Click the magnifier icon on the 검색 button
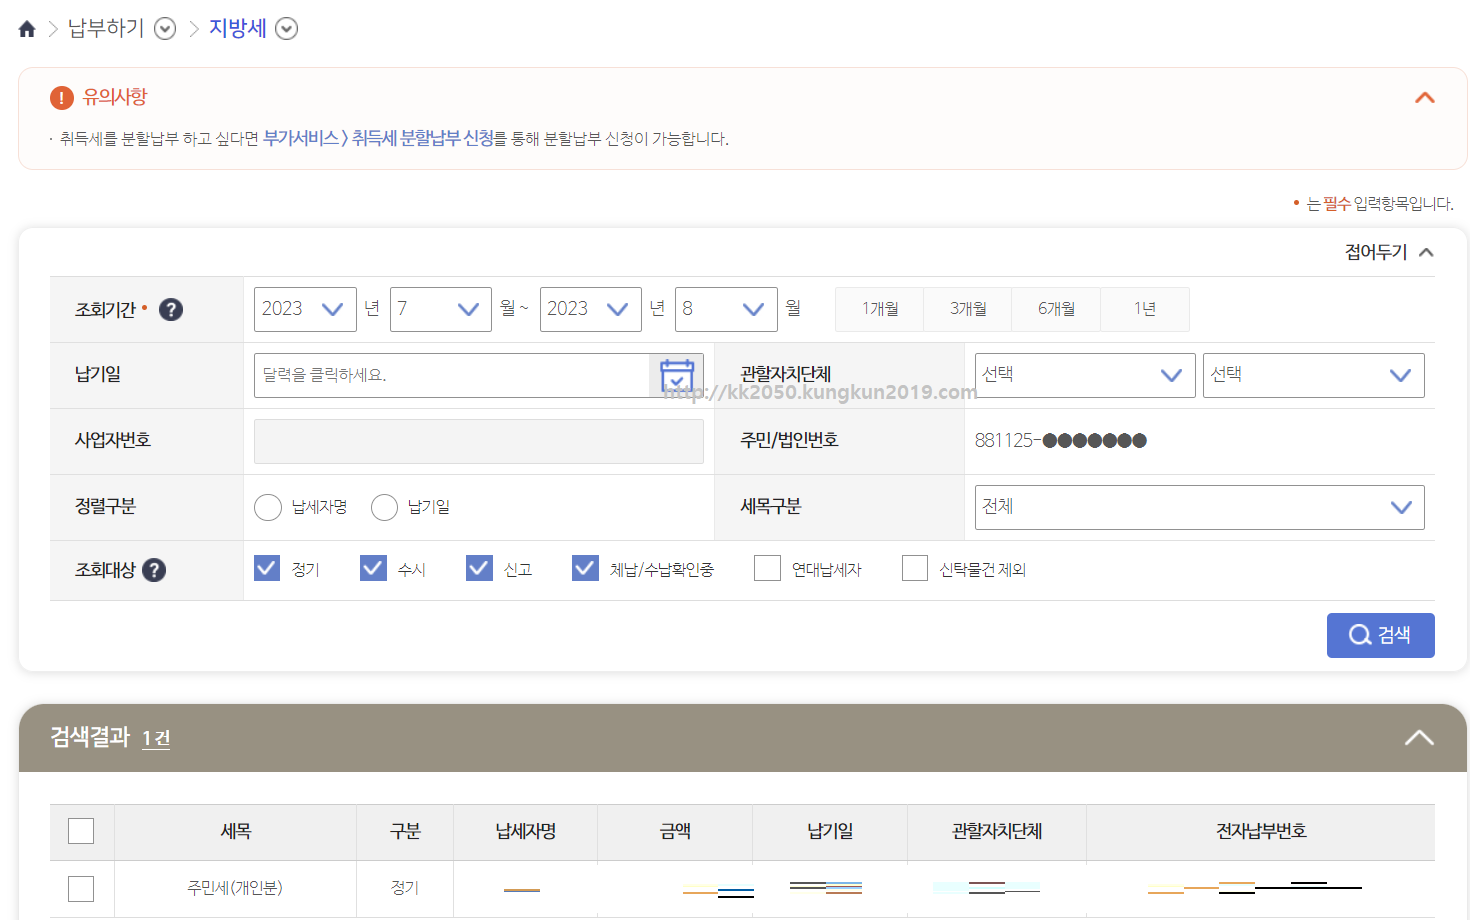1470x920 pixels. coord(1359,635)
